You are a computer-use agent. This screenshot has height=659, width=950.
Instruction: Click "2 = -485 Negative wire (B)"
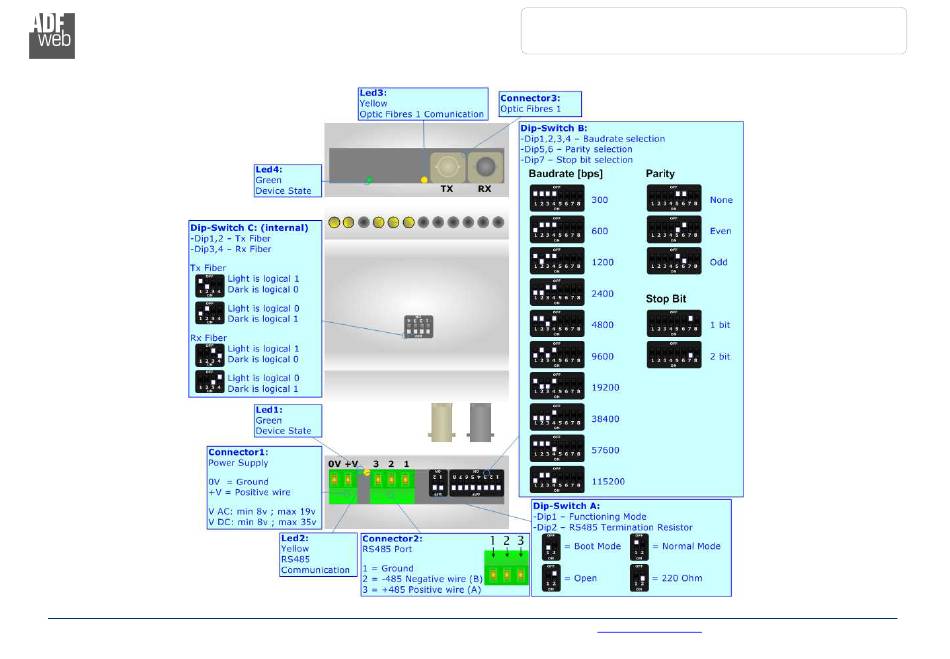tap(422, 579)
